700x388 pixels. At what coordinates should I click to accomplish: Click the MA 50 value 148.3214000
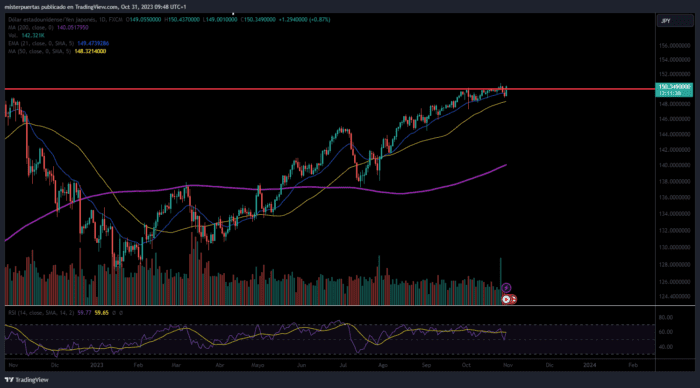(90, 51)
